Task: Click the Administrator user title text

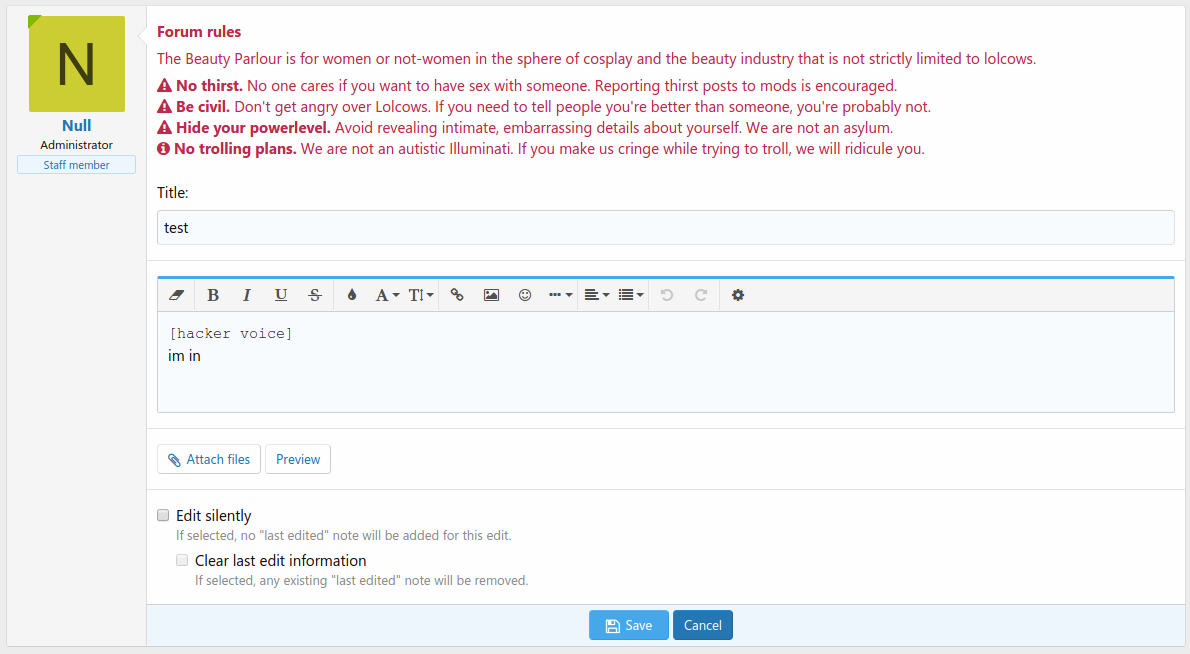Action: (77, 145)
